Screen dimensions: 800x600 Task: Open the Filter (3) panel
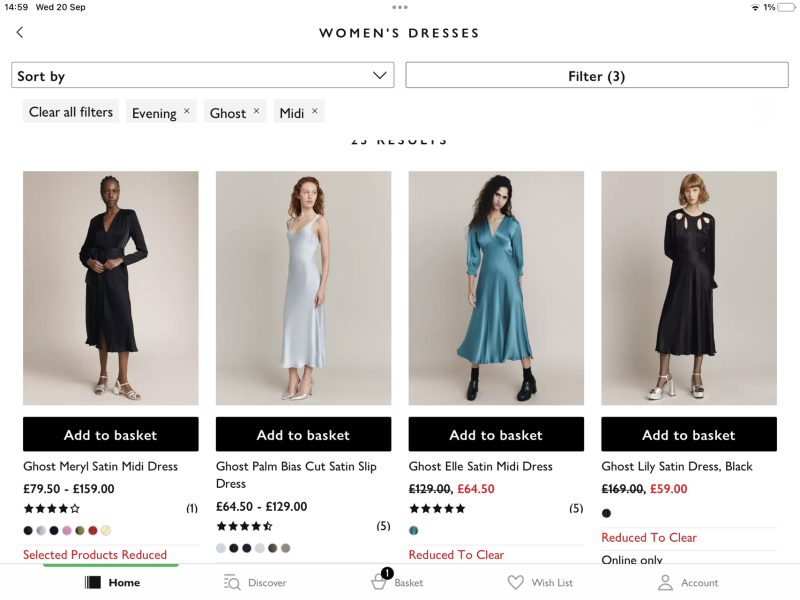coord(597,75)
